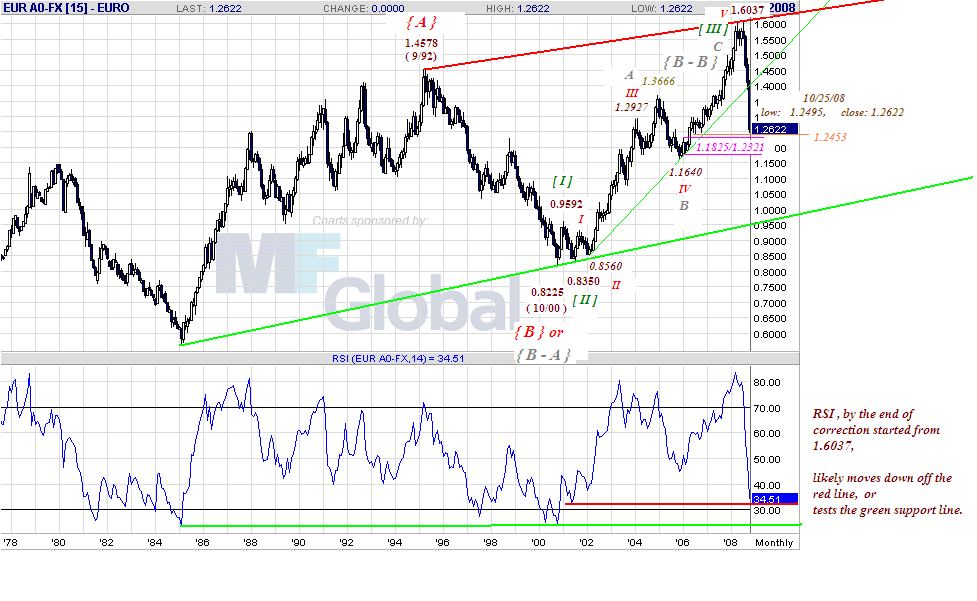Select the note line 'RSI , by the end of'
This screenshot has height=601, width=977.
[863, 414]
